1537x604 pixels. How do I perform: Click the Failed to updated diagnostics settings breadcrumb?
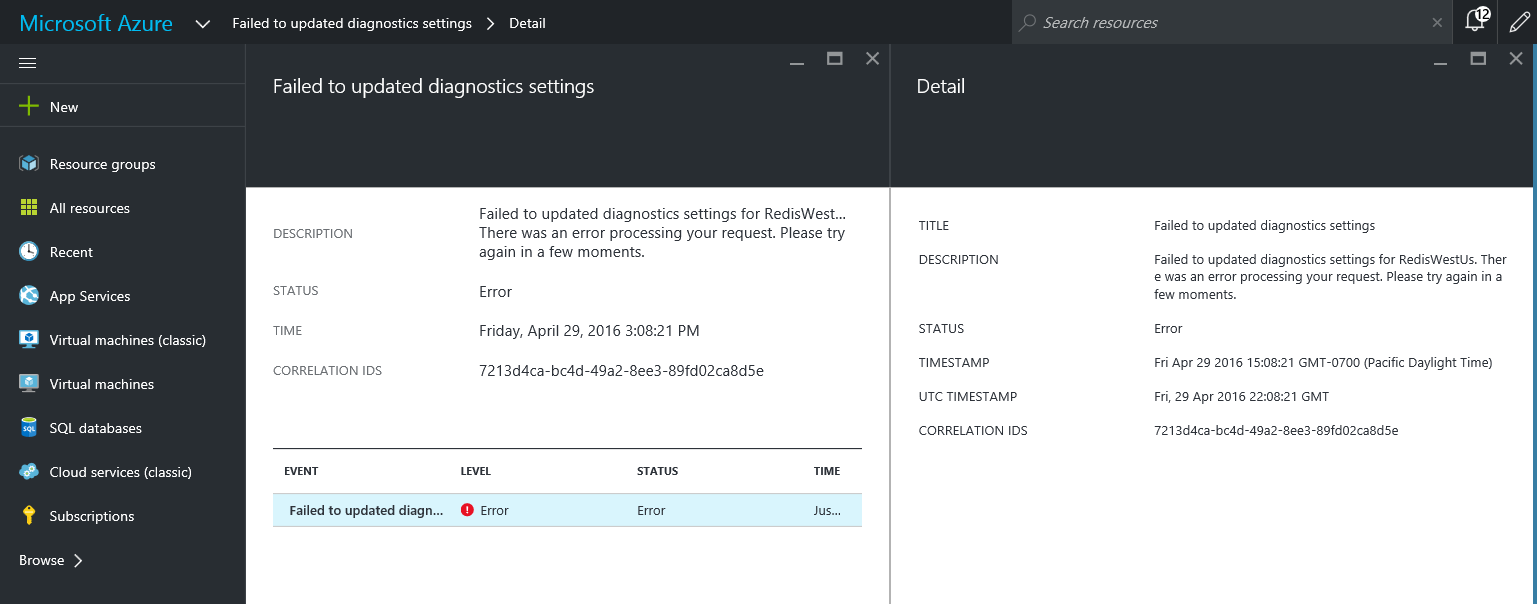[351, 23]
